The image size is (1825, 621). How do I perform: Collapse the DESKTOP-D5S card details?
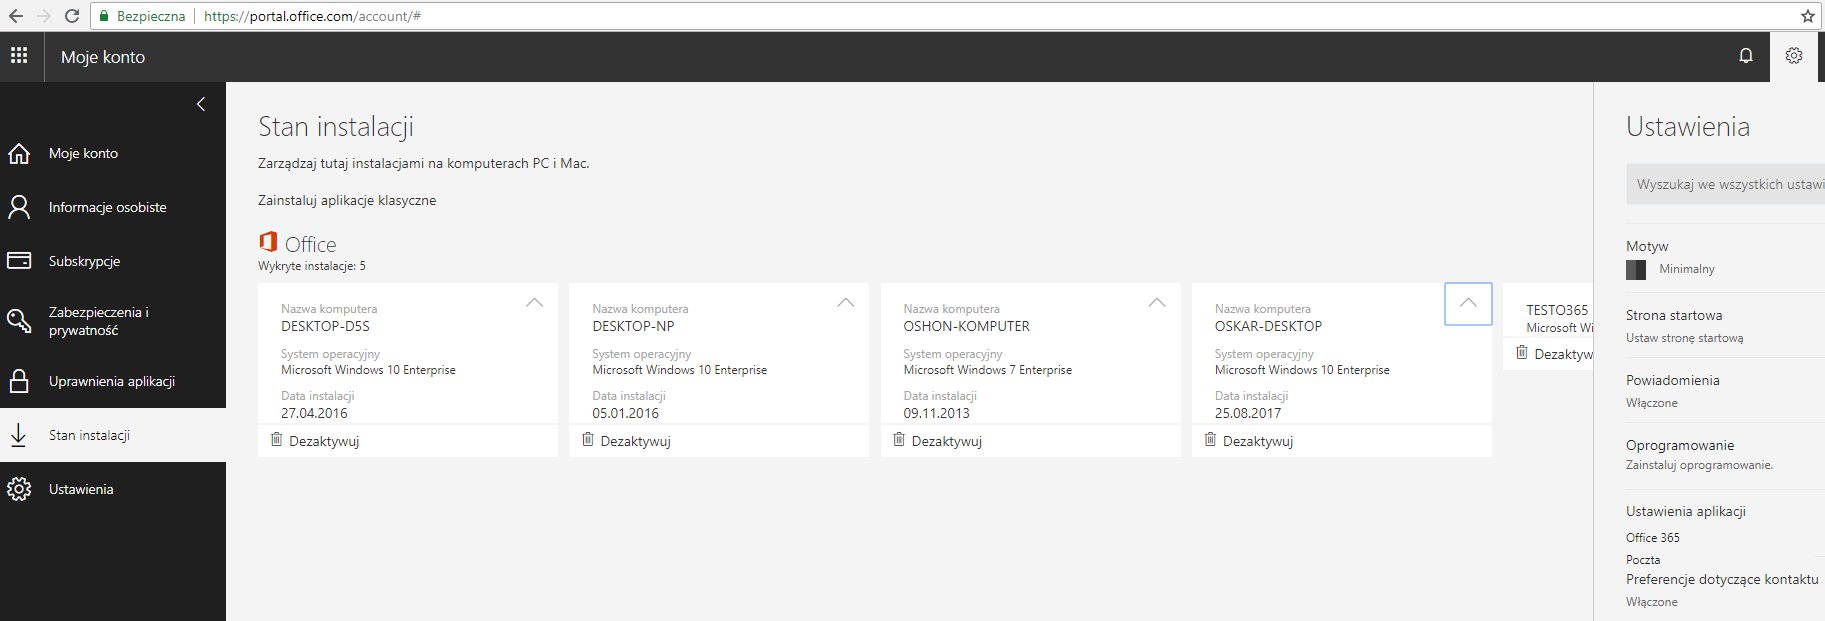point(535,302)
